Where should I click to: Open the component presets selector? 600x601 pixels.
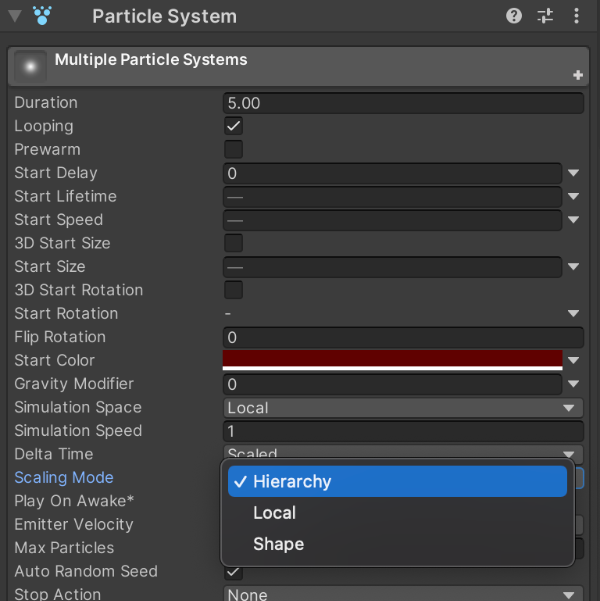(x=545, y=16)
